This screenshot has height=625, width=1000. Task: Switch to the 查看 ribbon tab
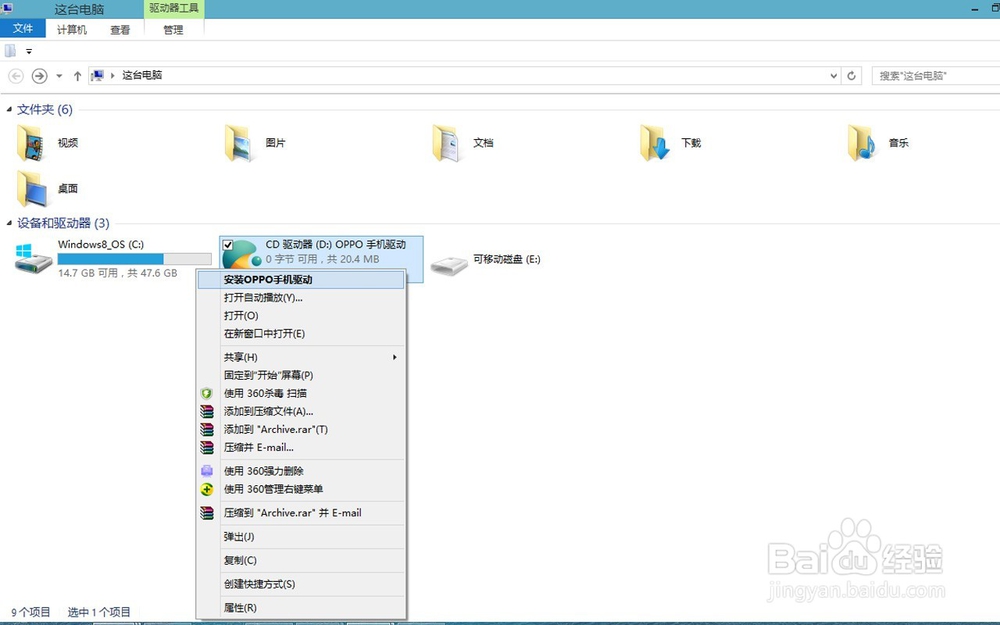[120, 29]
